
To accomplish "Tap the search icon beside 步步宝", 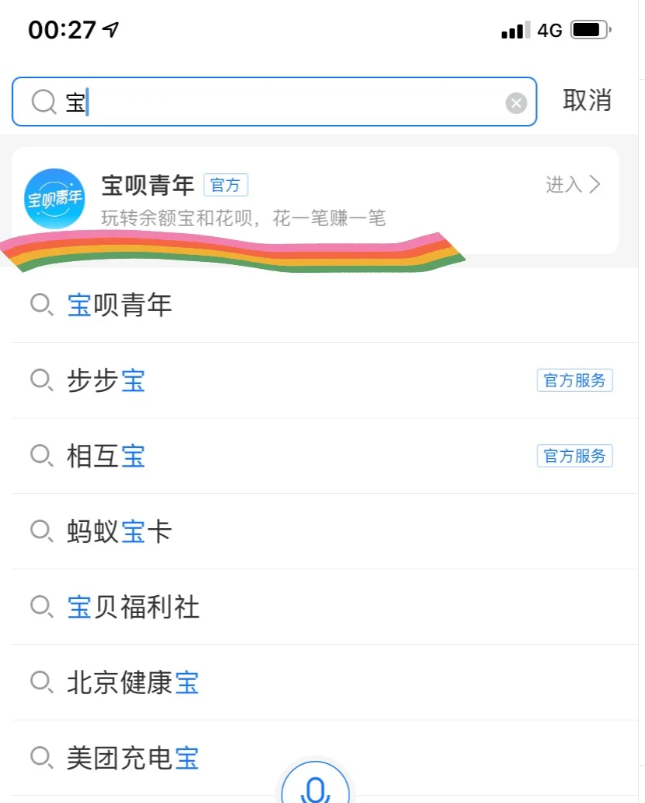I will [x=41, y=380].
